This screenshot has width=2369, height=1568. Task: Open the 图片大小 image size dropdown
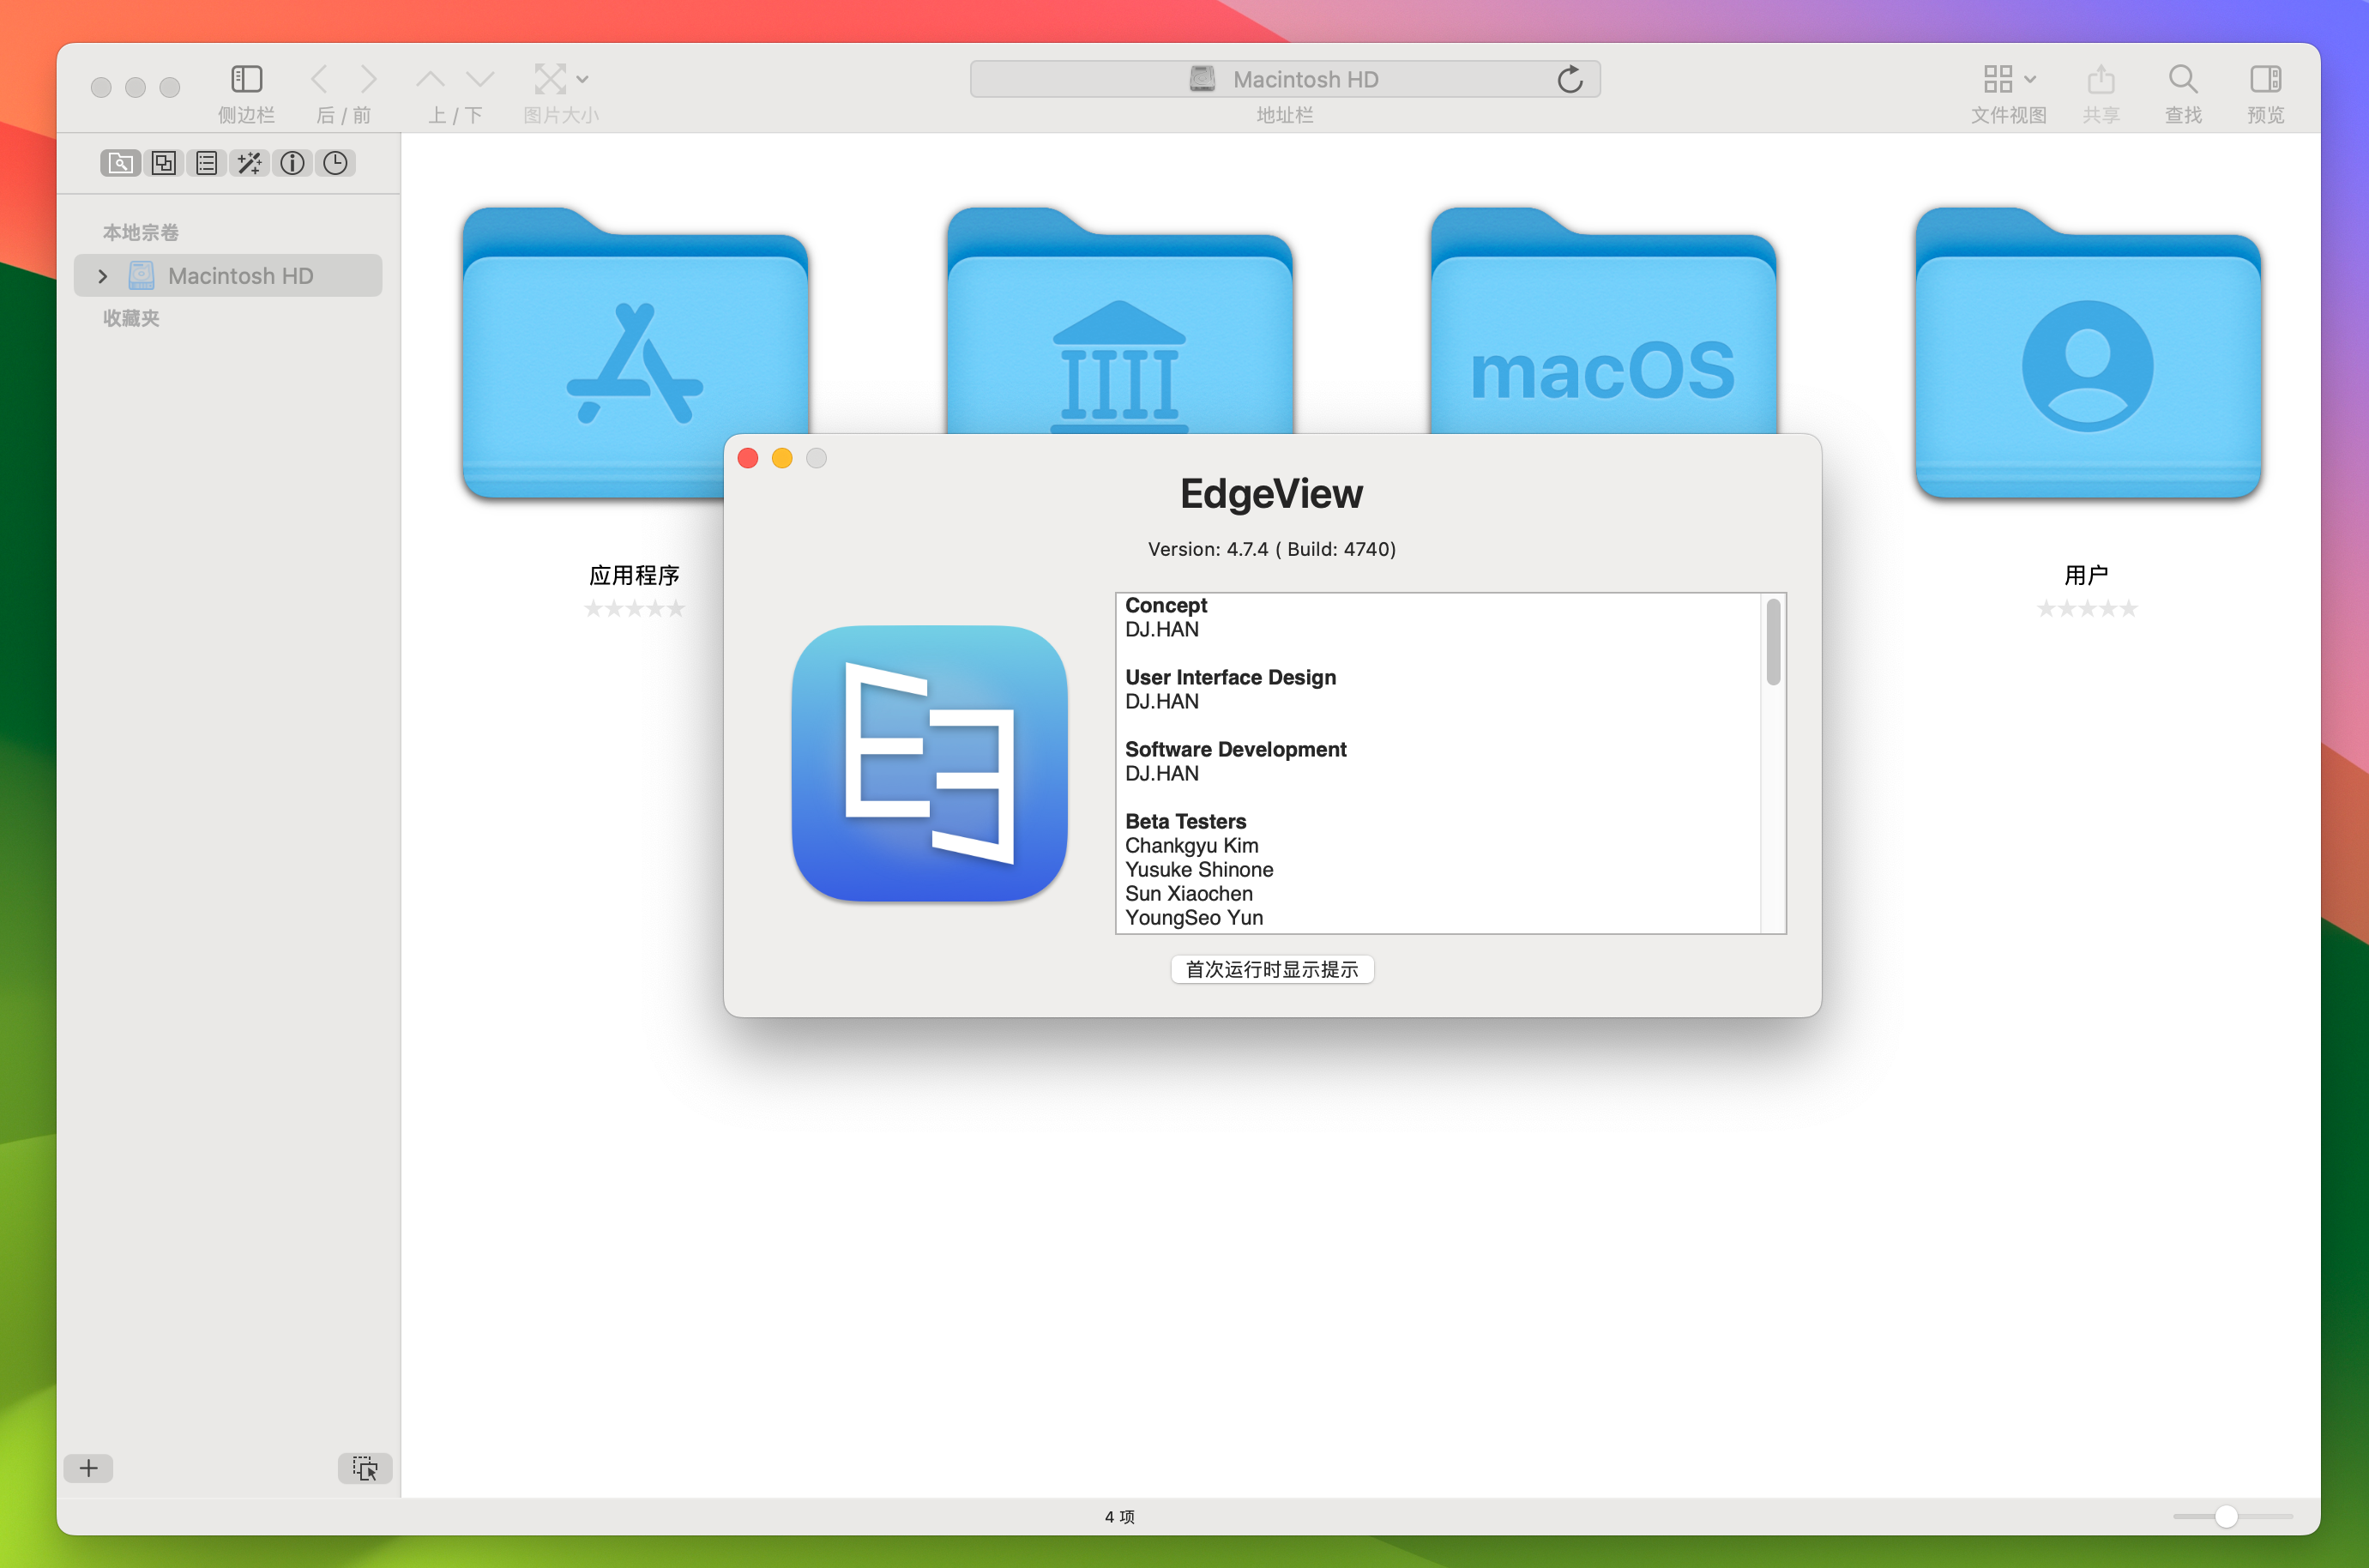(560, 79)
